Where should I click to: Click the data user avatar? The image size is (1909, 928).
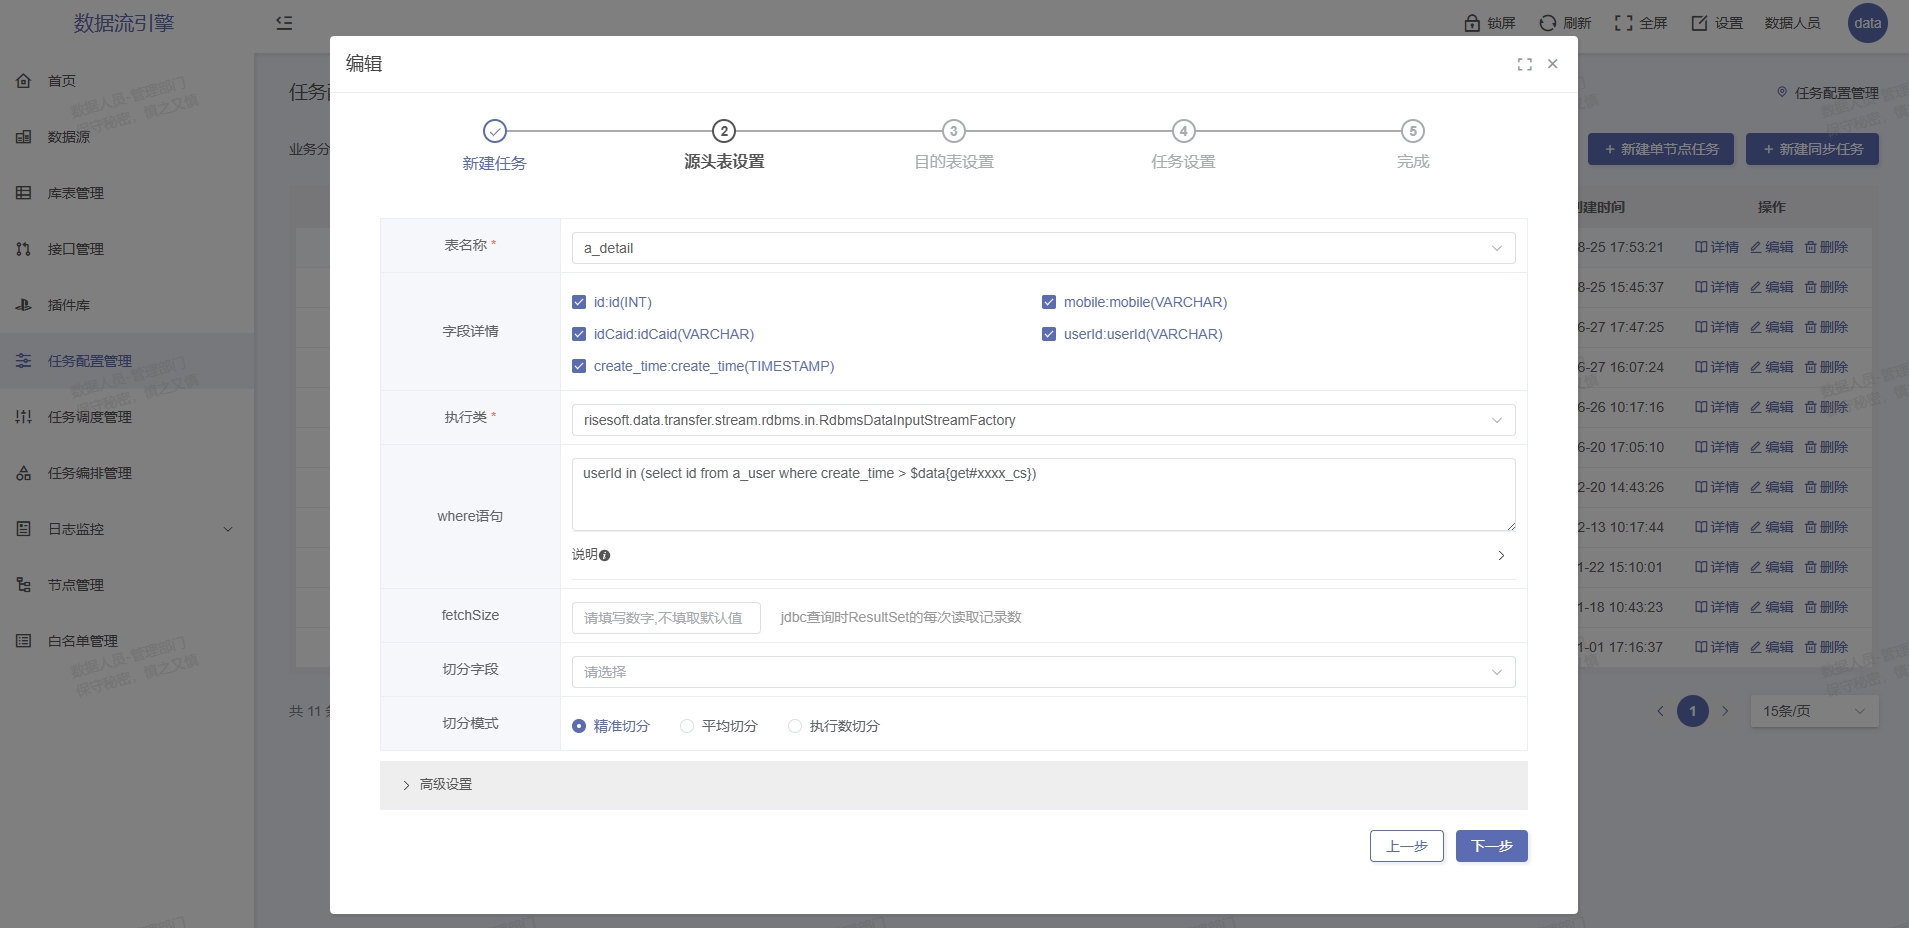pyautogui.click(x=1867, y=23)
